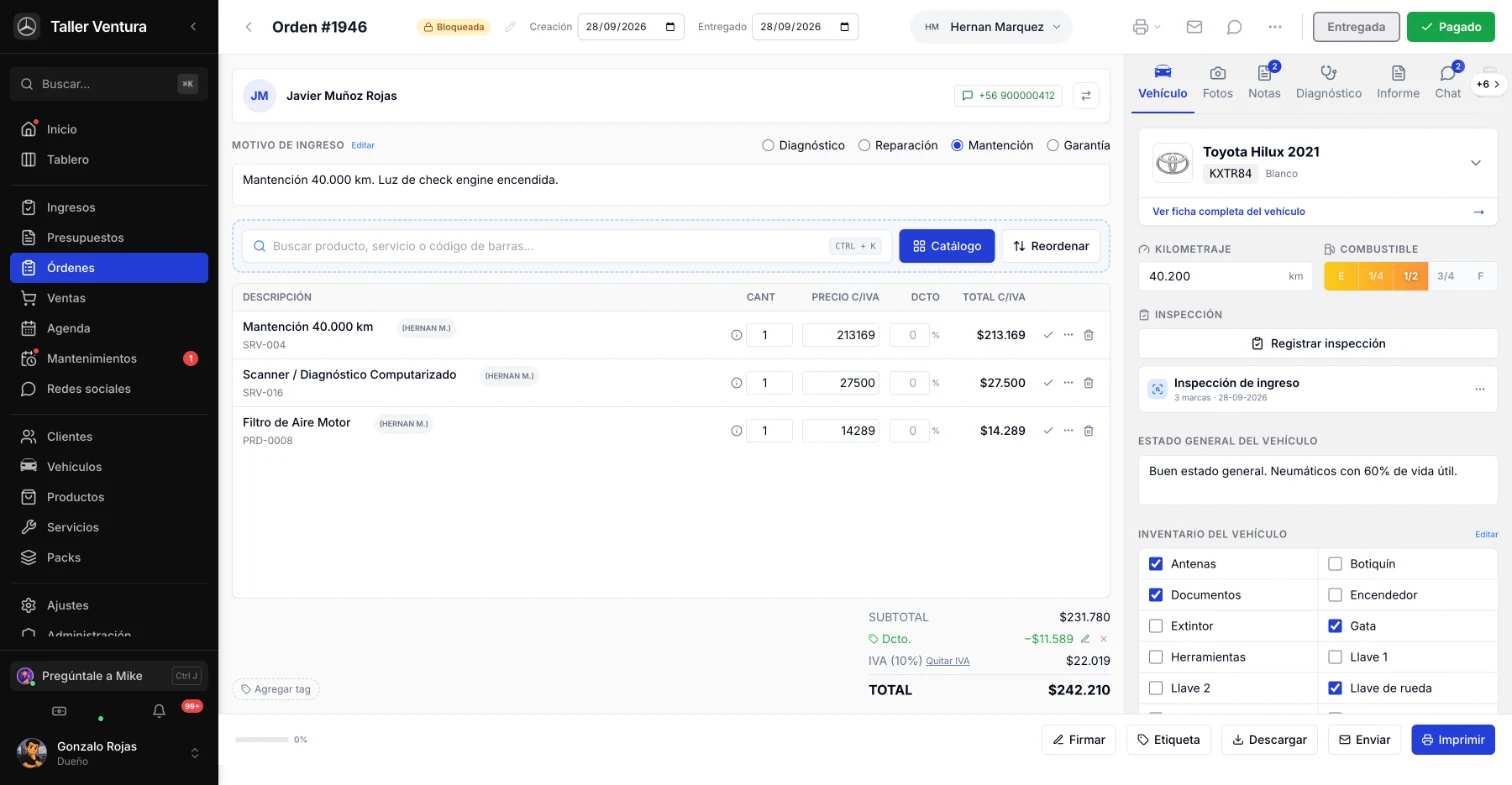Open the chat bubble icon in header
This screenshot has width=1512, height=785.
[x=1234, y=27]
